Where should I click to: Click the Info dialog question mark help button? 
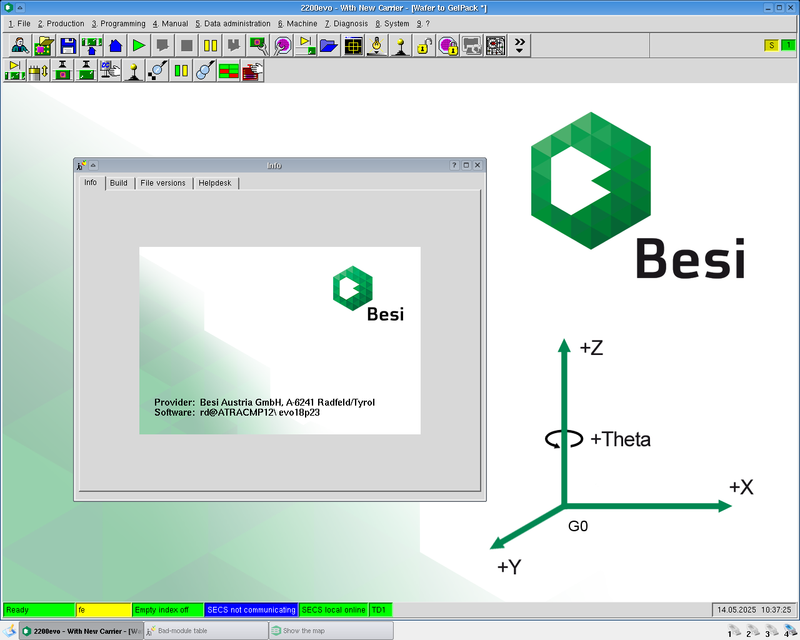point(454,165)
